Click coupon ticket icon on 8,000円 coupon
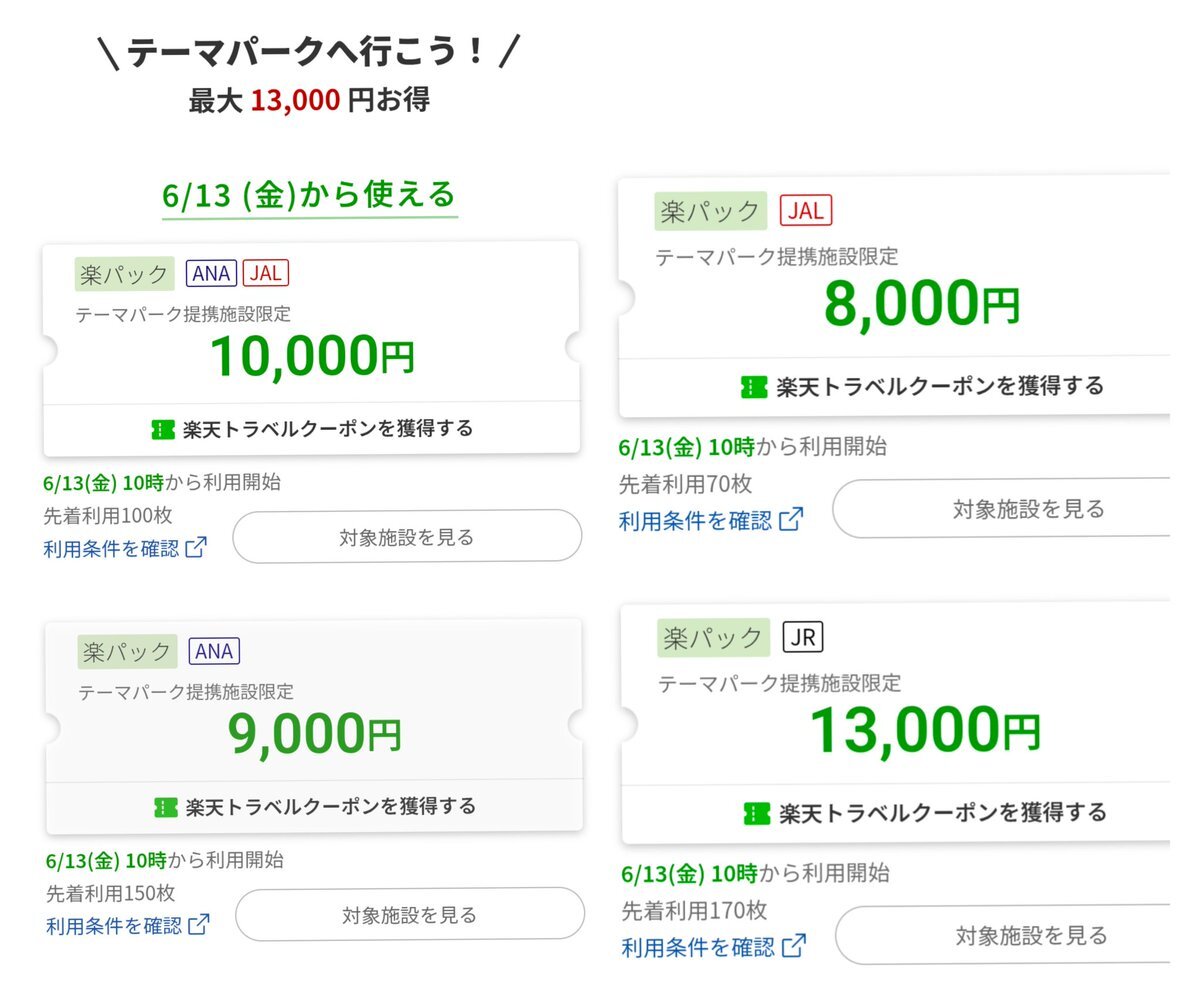Viewport: 1200px width, 1007px height. point(753,386)
